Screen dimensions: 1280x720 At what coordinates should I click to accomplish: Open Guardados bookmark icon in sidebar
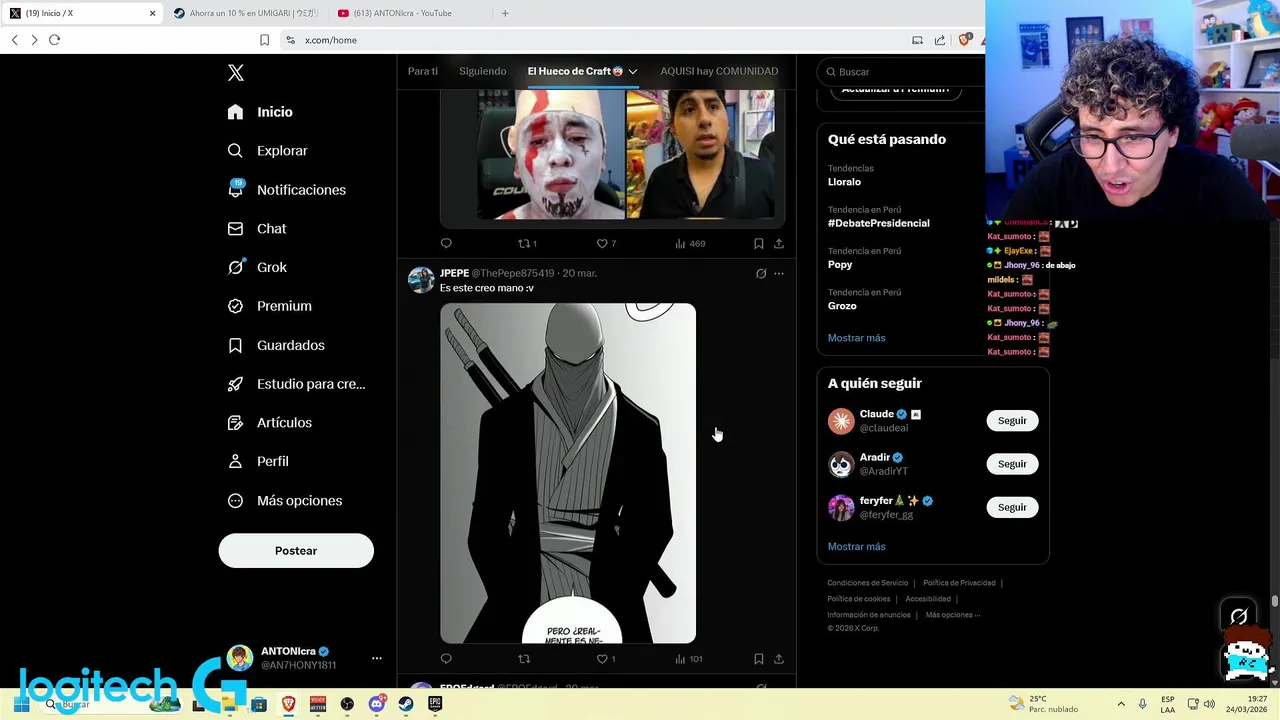pyautogui.click(x=235, y=345)
